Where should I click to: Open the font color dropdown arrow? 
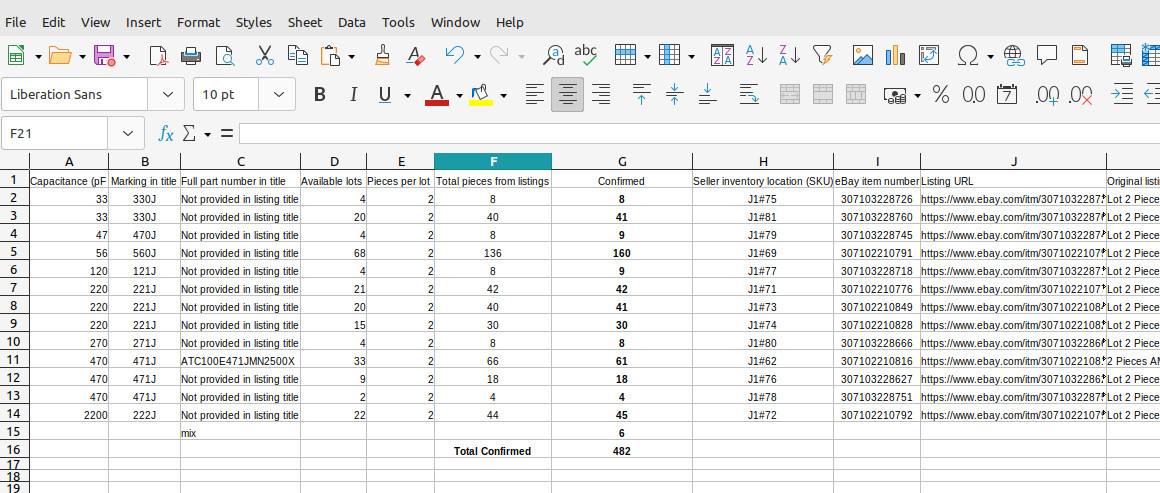point(459,95)
